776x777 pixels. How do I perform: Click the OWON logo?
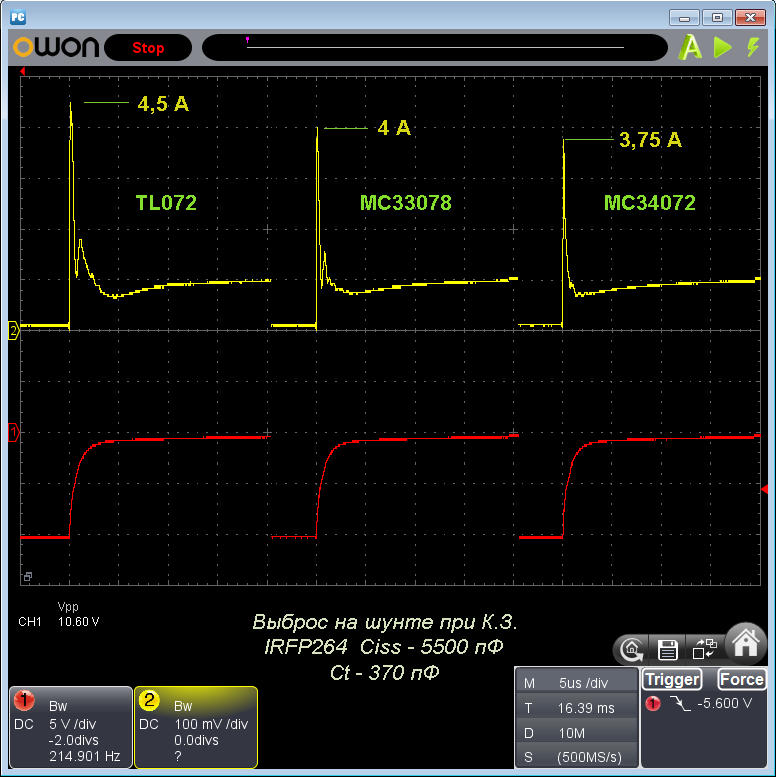[55, 47]
